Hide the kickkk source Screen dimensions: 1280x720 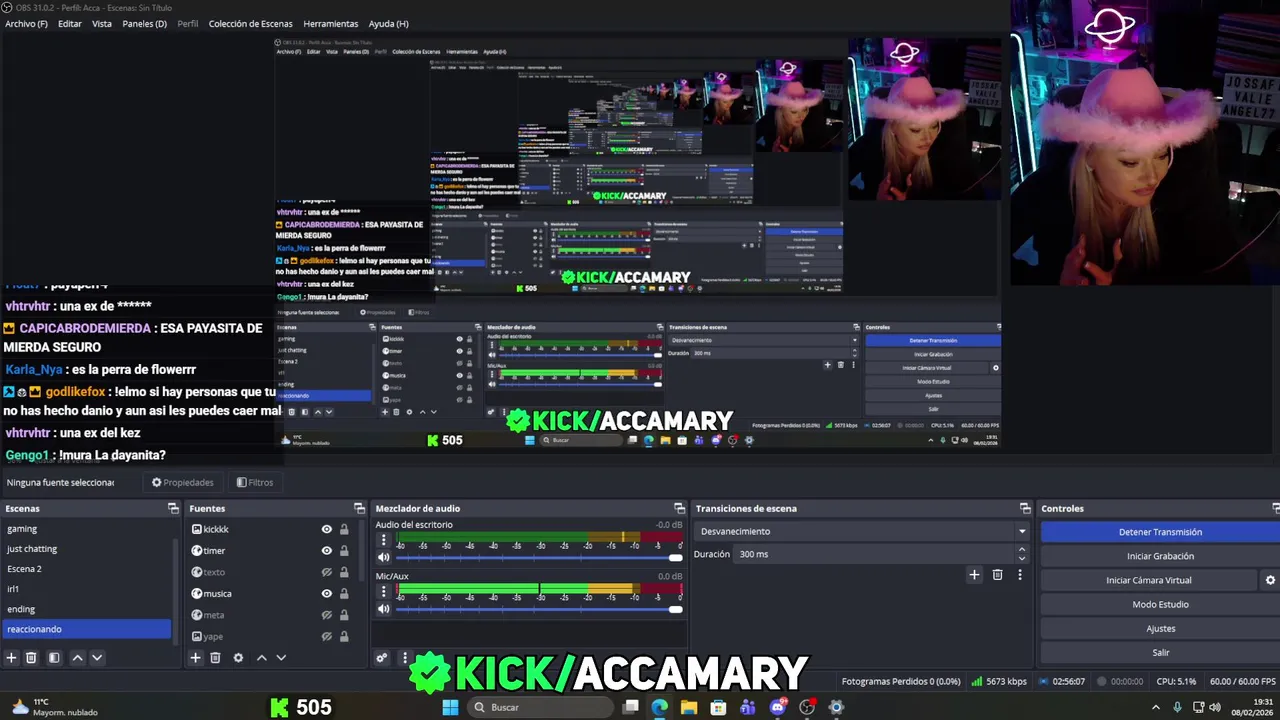pyautogui.click(x=326, y=529)
